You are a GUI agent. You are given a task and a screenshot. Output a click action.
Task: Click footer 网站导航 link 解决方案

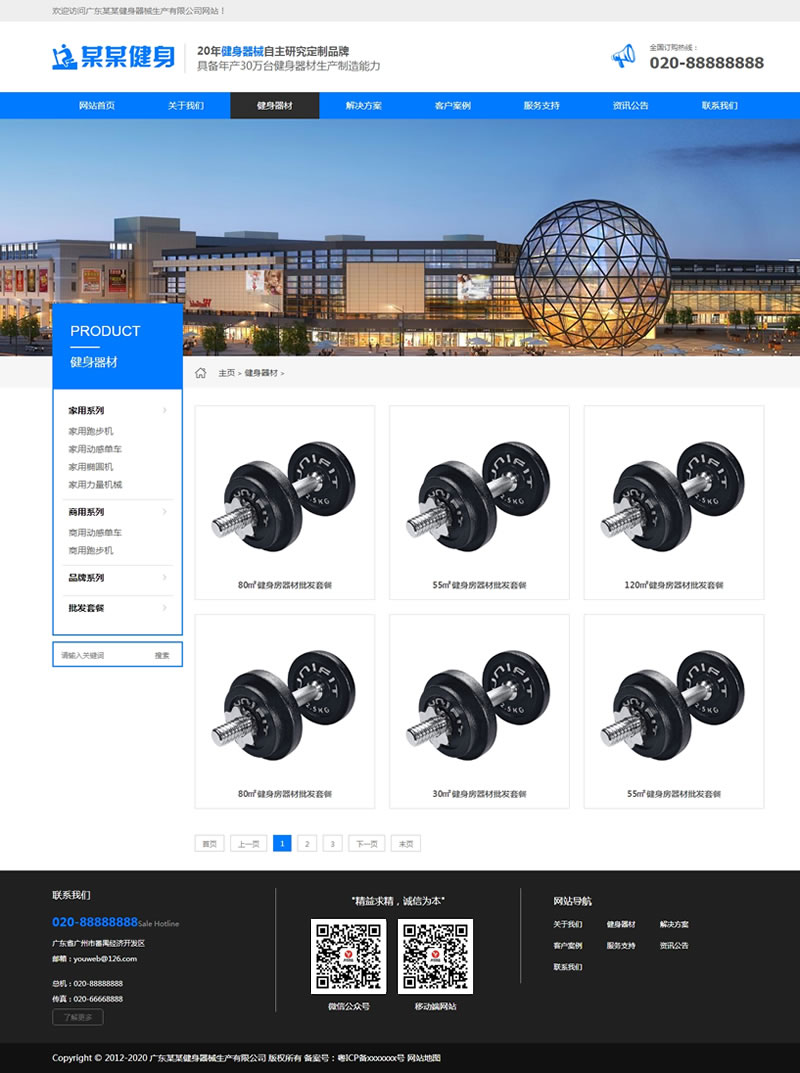pyautogui.click(x=674, y=925)
